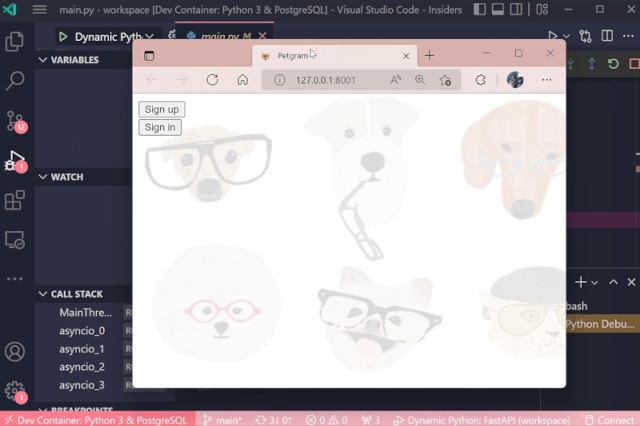Refresh the Petgram page
Screen dimensions: 640x426
tap(212, 80)
